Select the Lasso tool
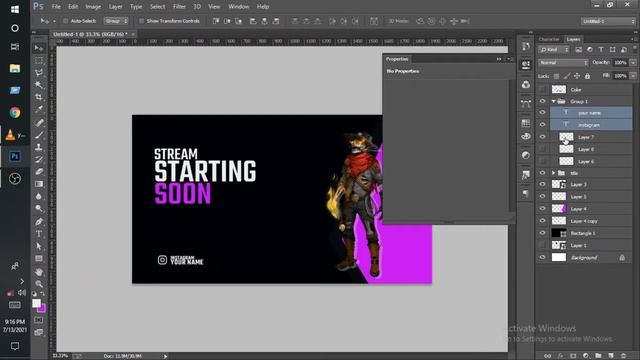Image resolution: width=640 pixels, height=360 pixels. (39, 73)
